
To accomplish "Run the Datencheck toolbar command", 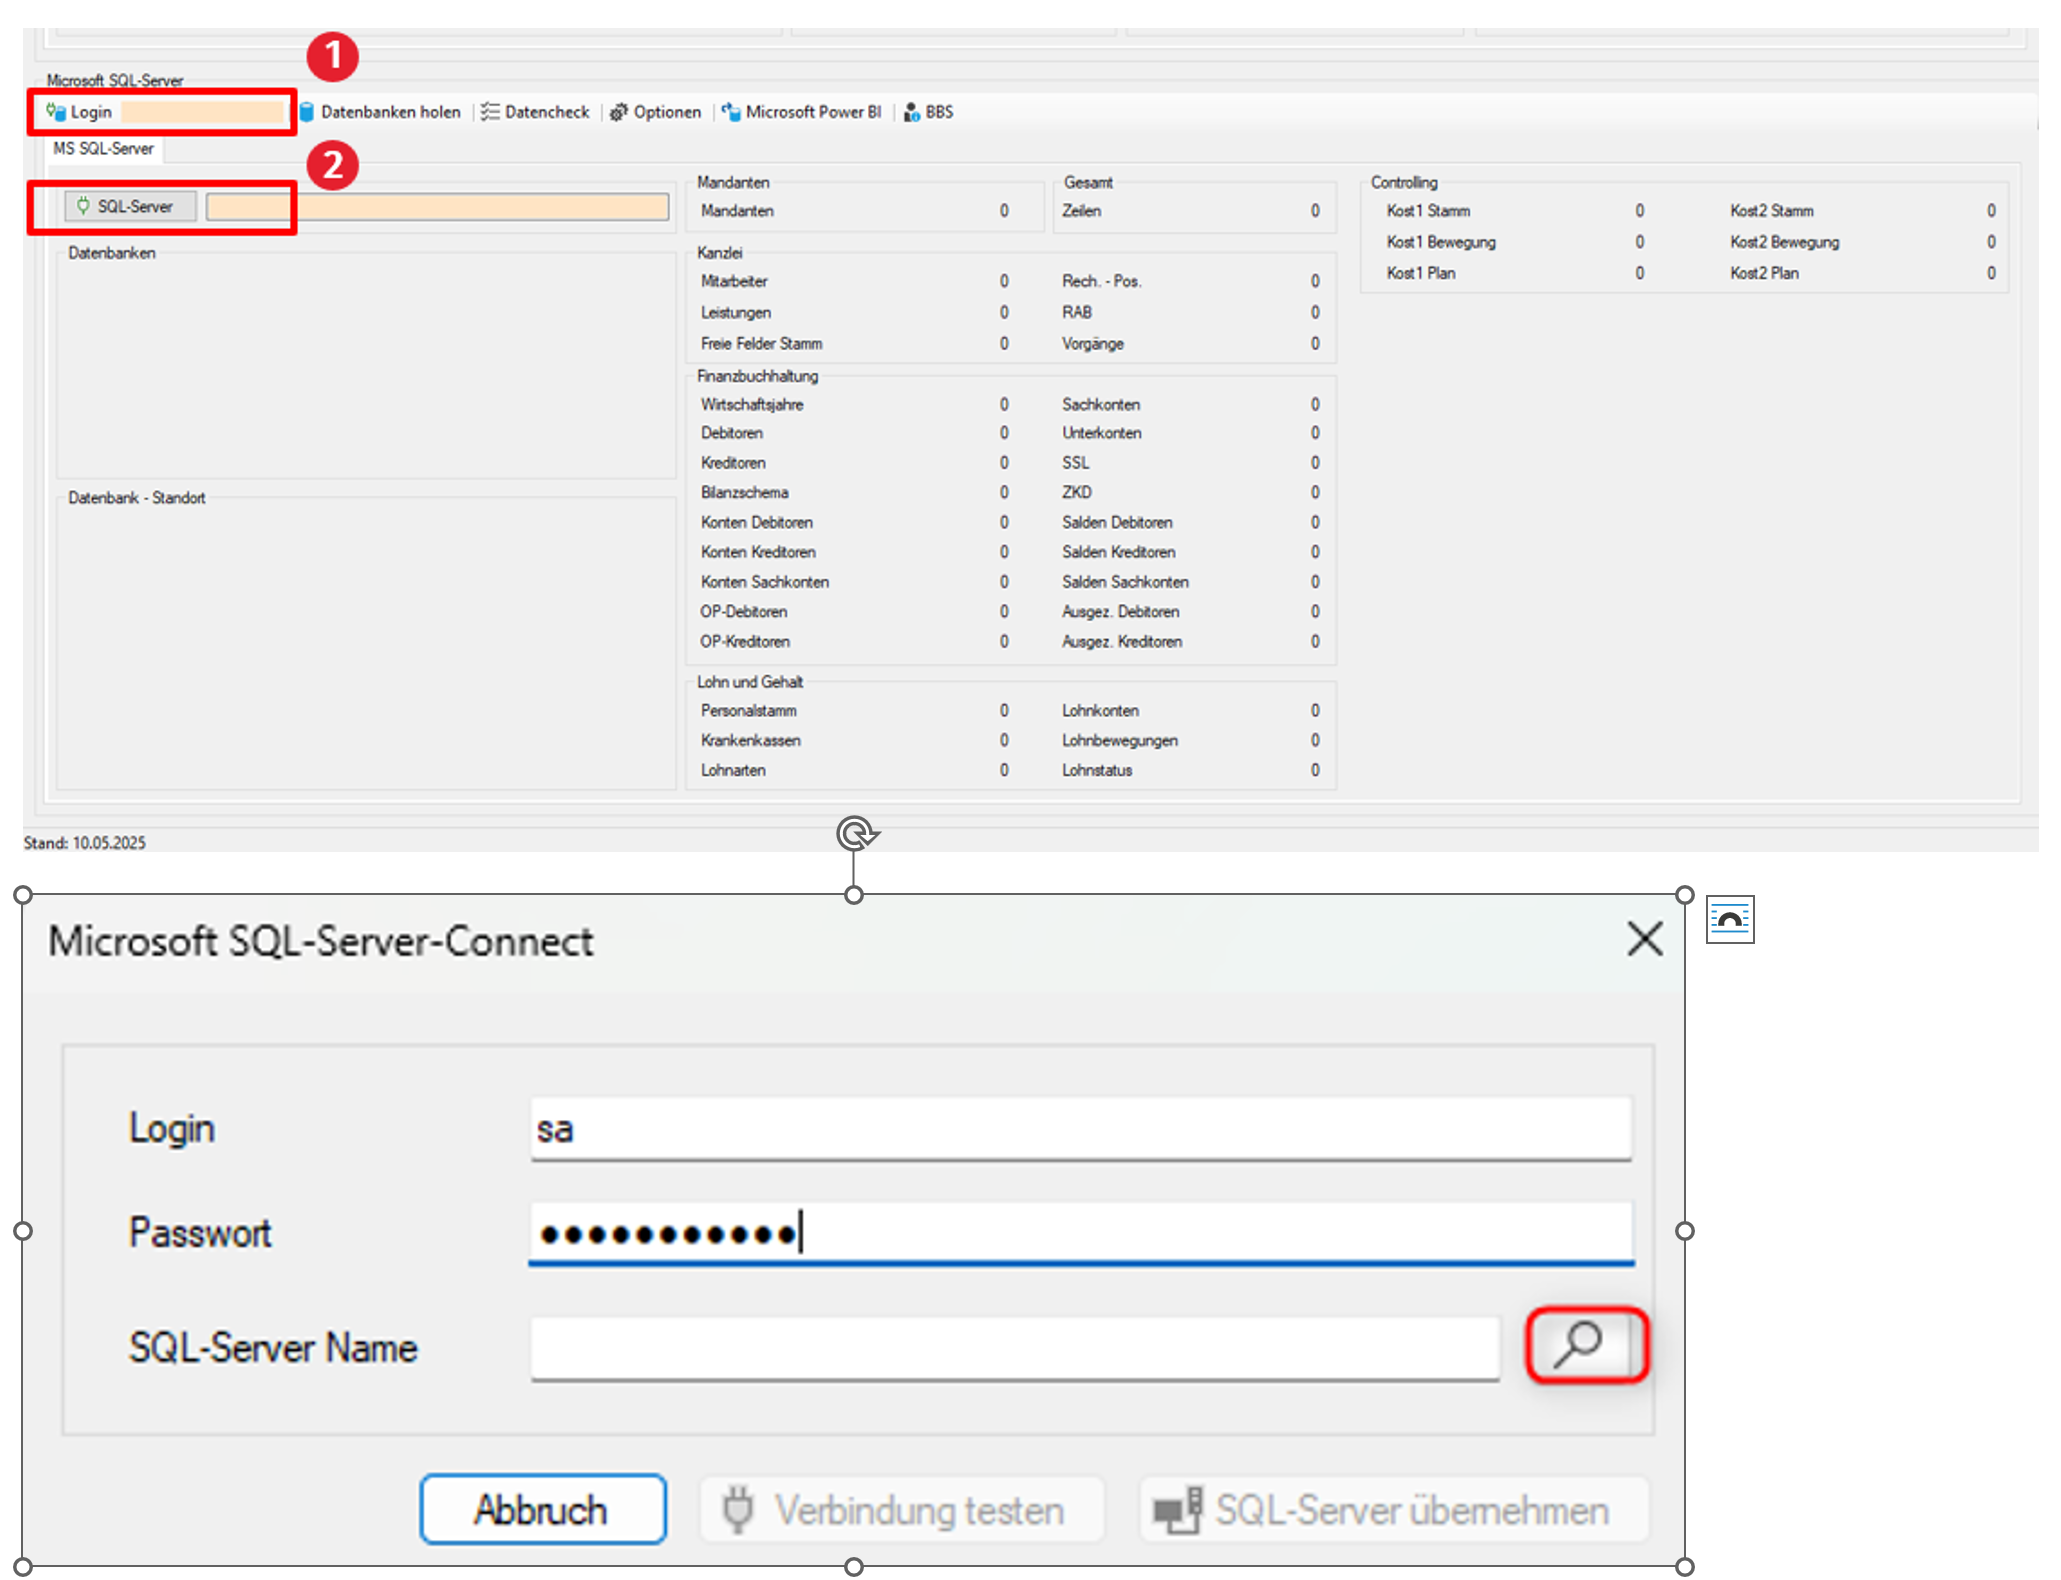I will point(535,112).
